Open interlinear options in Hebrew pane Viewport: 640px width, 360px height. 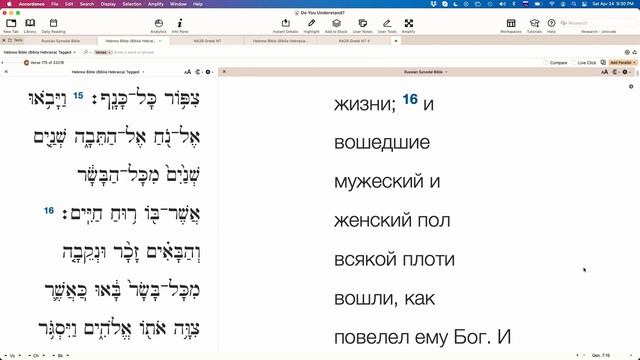coord(198,72)
